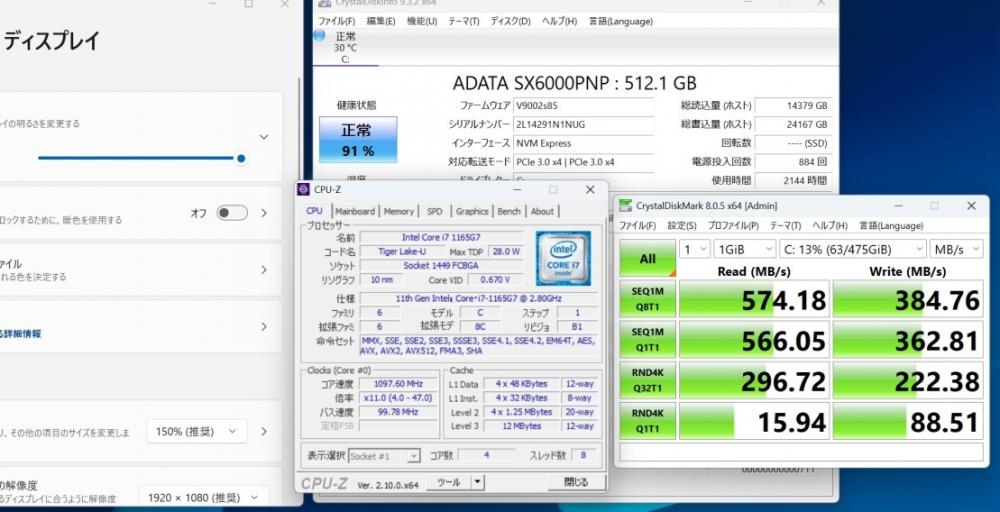Open the 150% scale dropdown

tap(196, 431)
